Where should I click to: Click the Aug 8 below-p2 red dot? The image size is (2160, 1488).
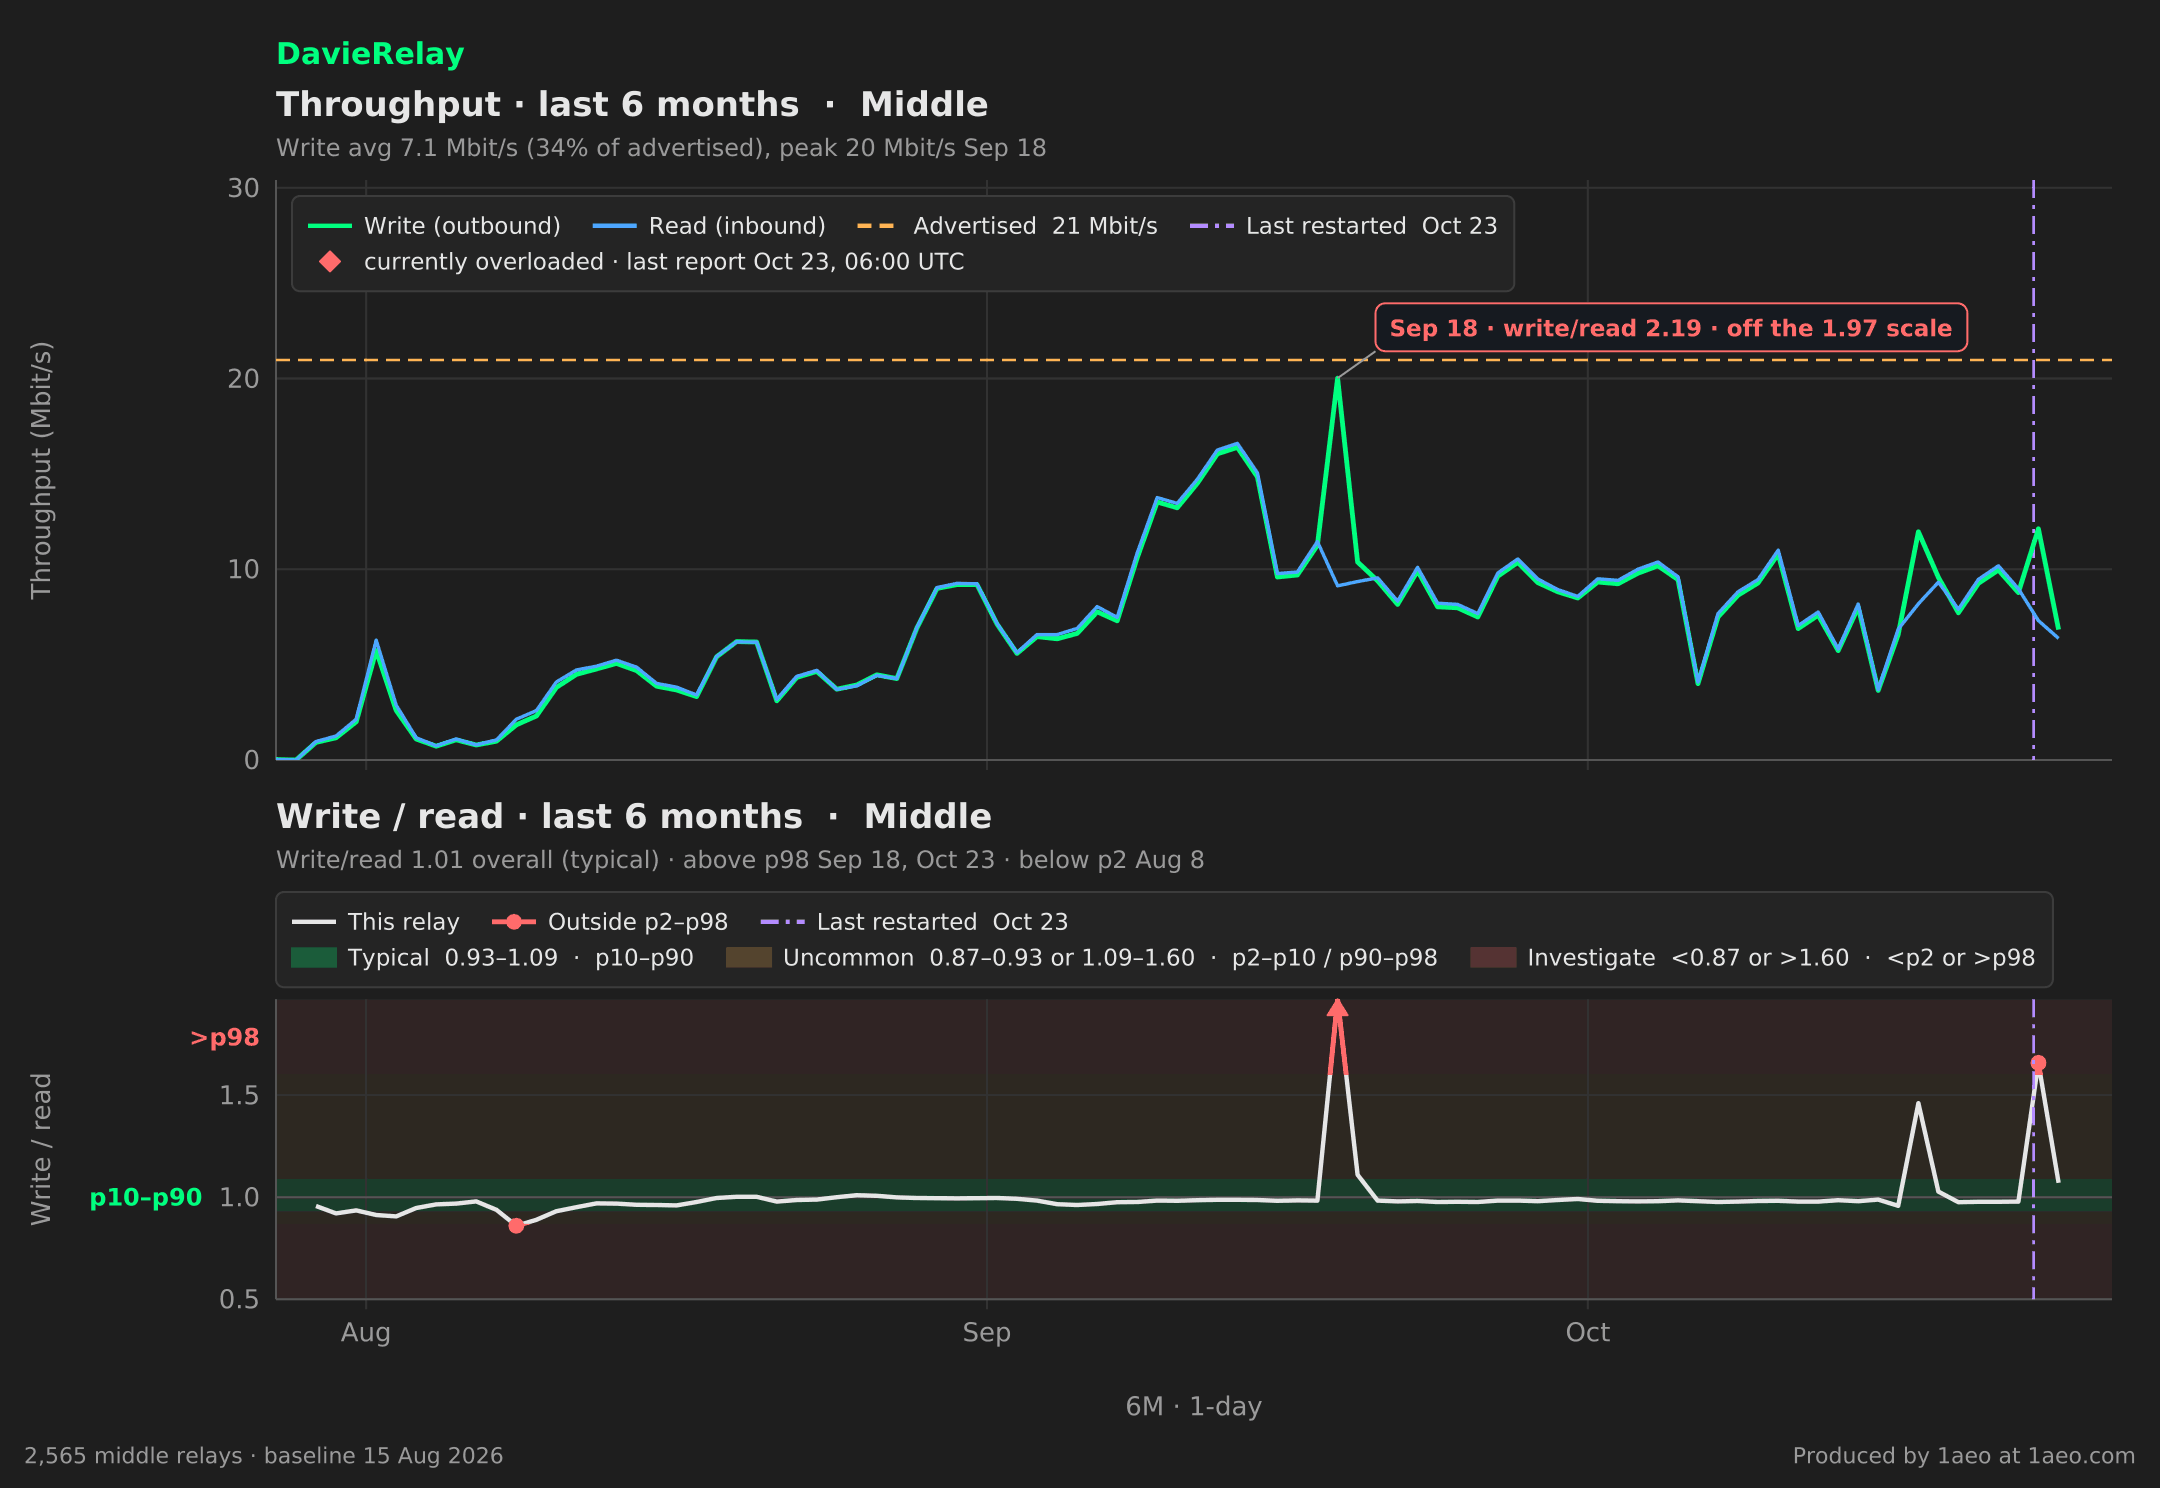[516, 1226]
